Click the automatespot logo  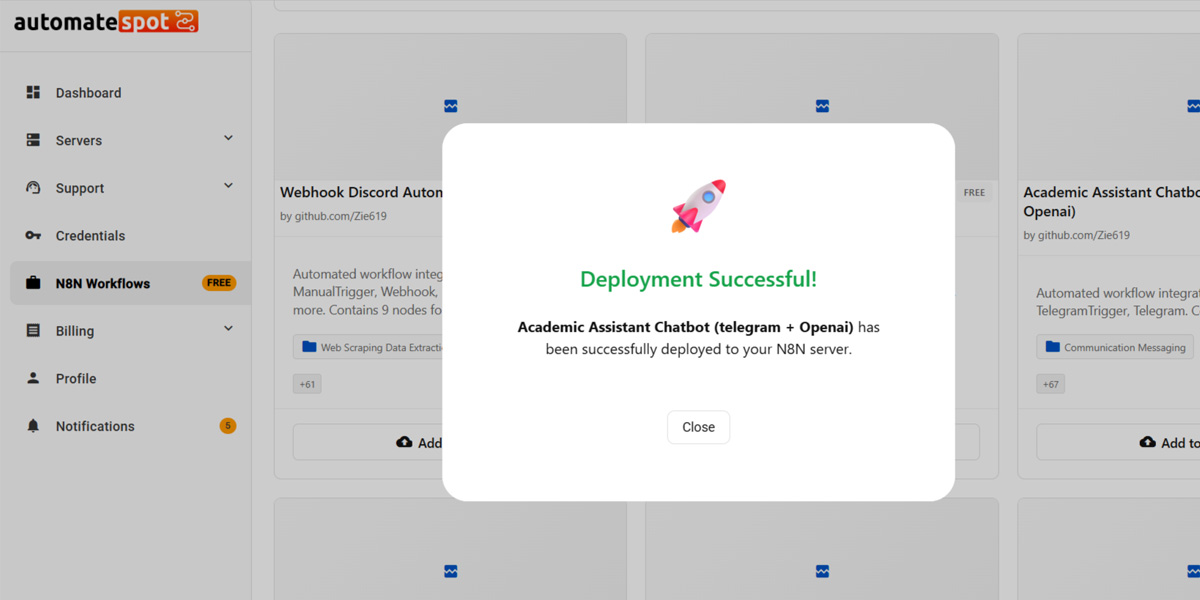click(x=106, y=21)
